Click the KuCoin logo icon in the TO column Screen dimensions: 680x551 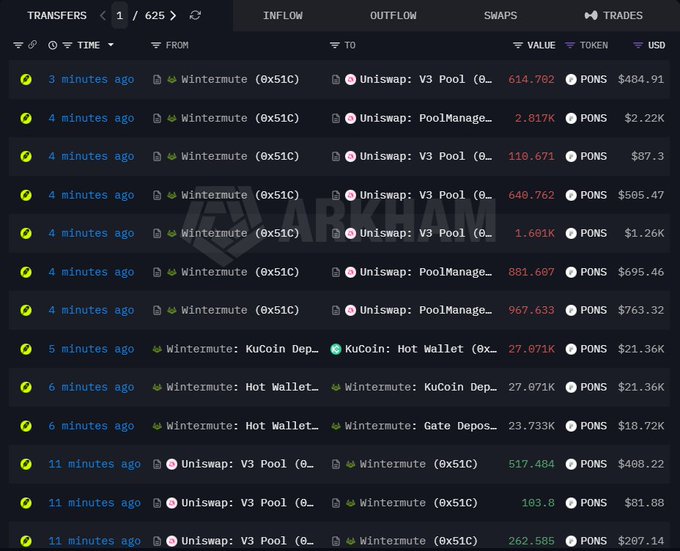tap(336, 349)
